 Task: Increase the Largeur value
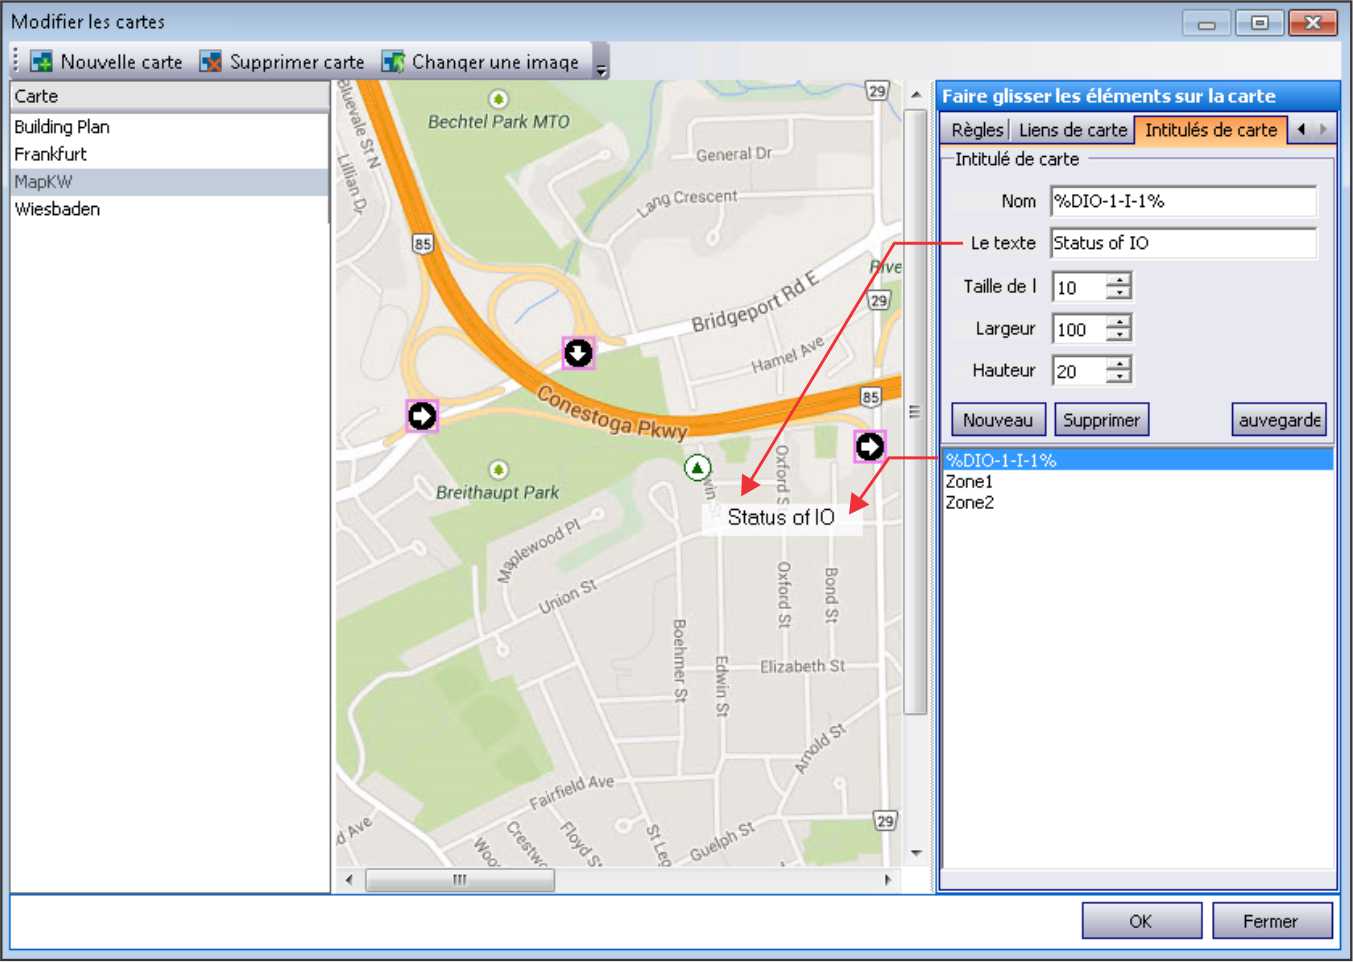(x=1119, y=322)
